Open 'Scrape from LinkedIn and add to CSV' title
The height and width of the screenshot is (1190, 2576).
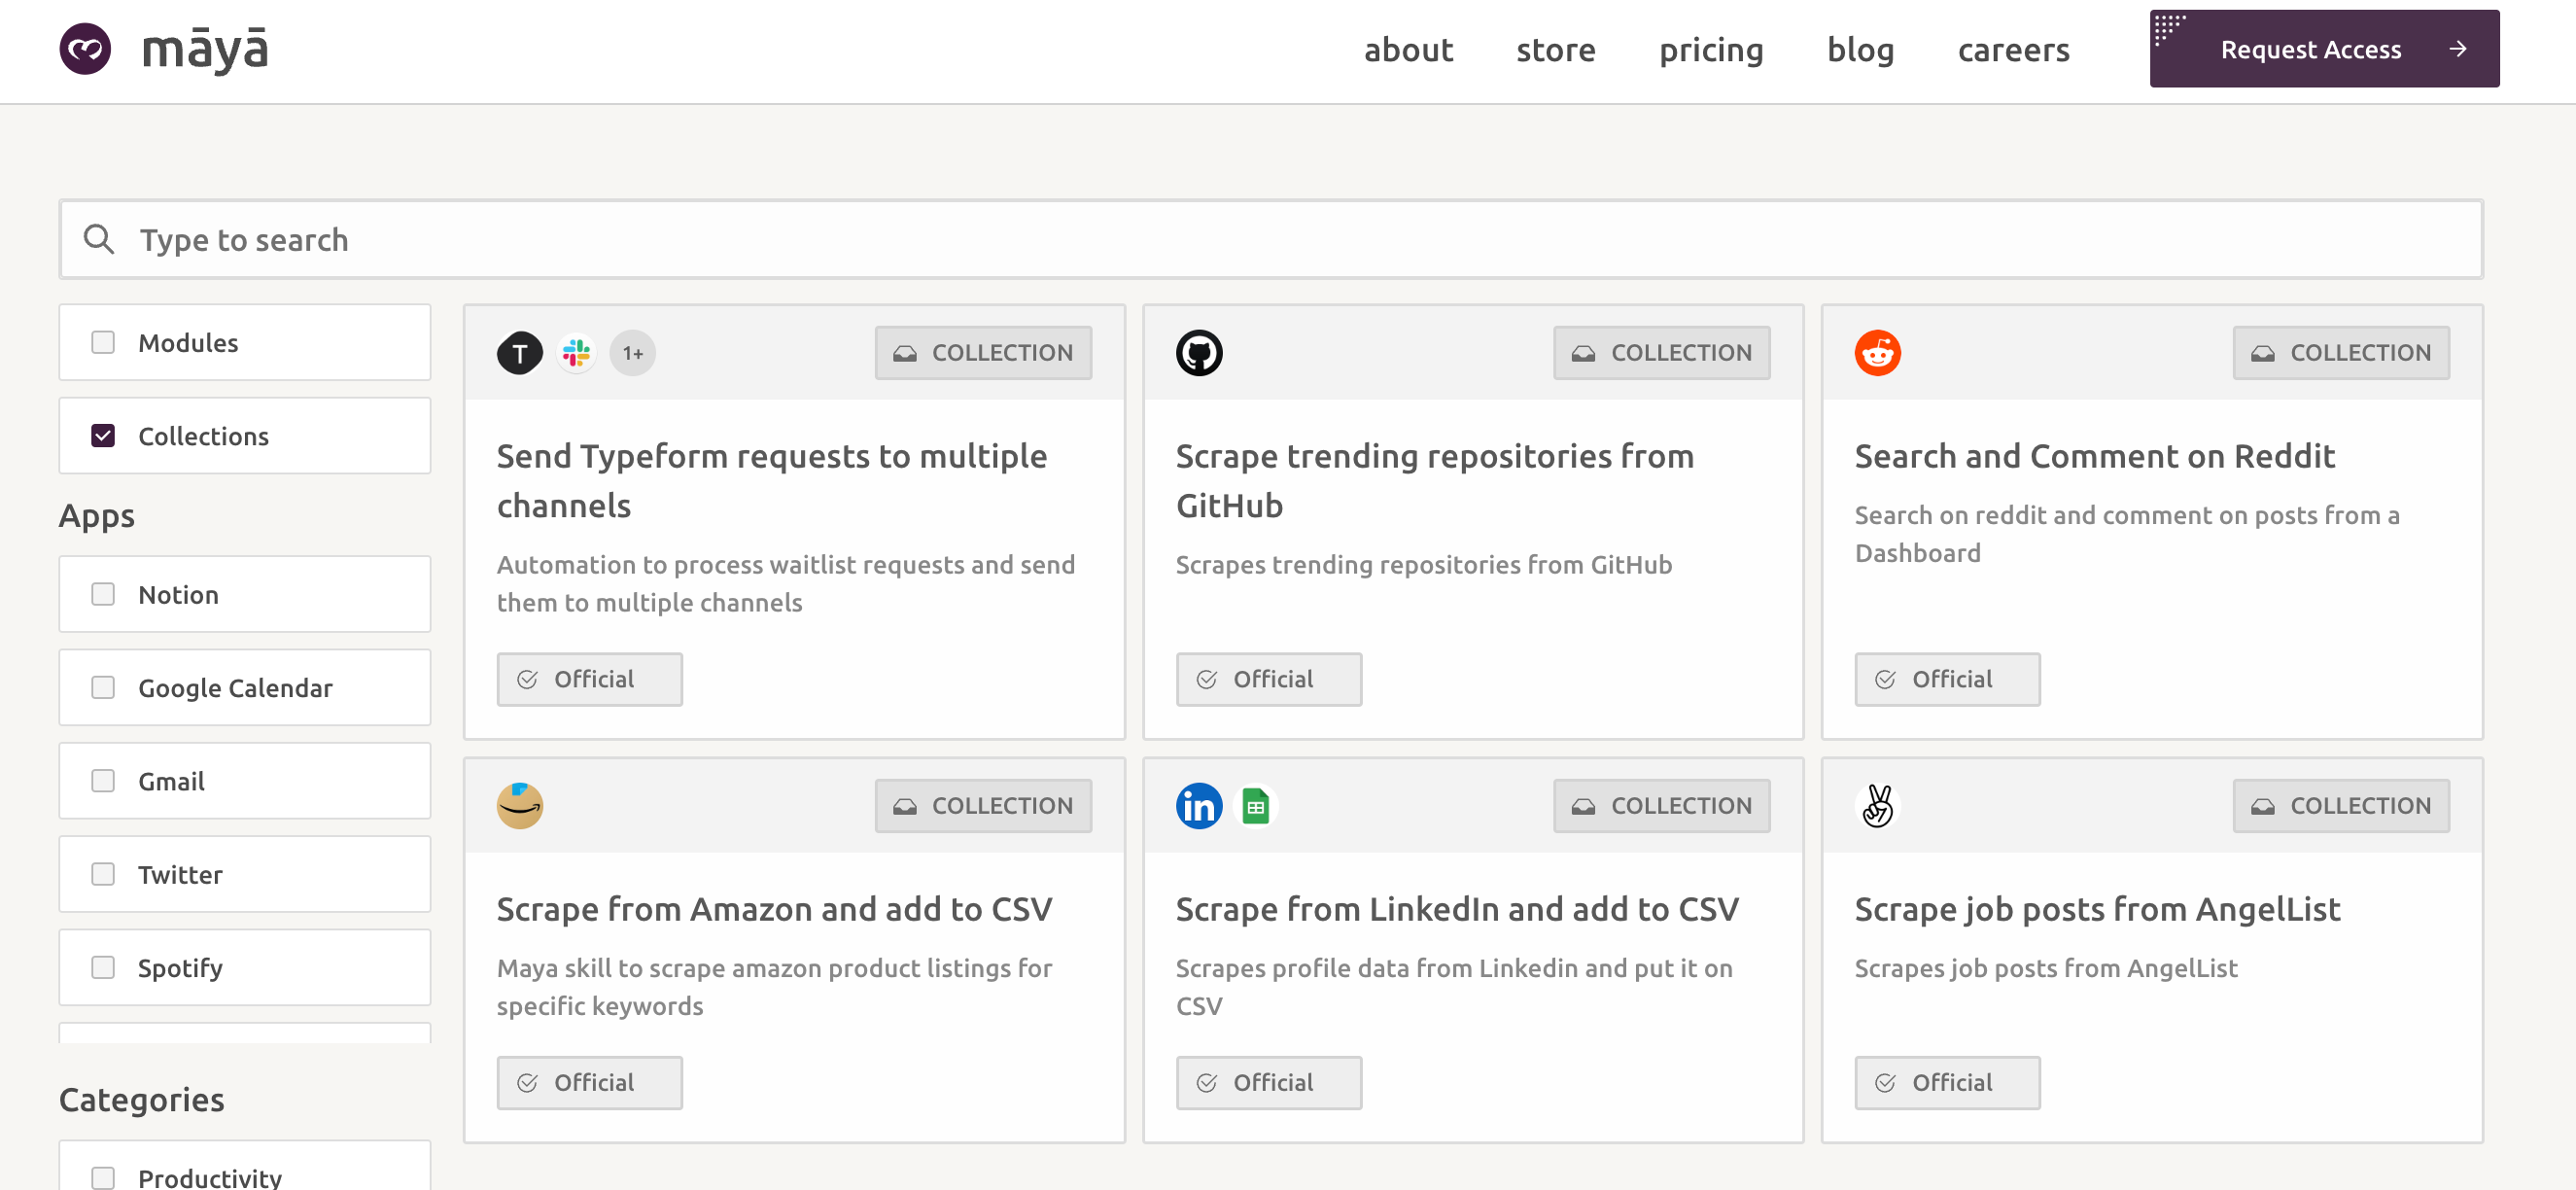click(1457, 909)
